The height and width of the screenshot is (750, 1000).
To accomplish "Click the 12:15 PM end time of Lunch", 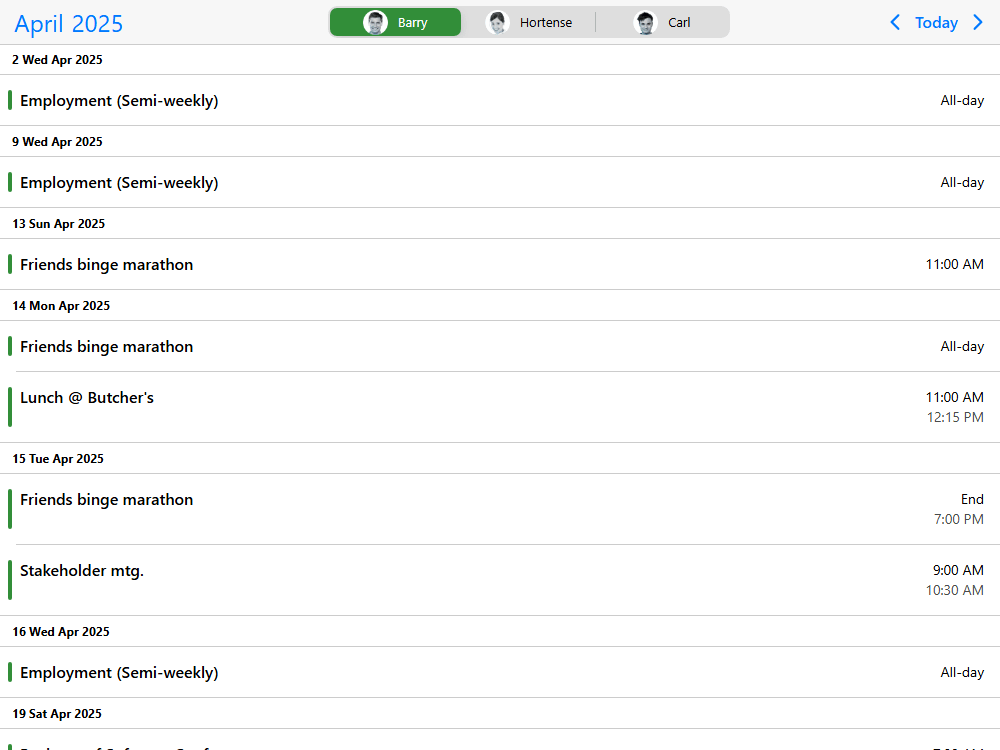I will pyautogui.click(x=955, y=417).
